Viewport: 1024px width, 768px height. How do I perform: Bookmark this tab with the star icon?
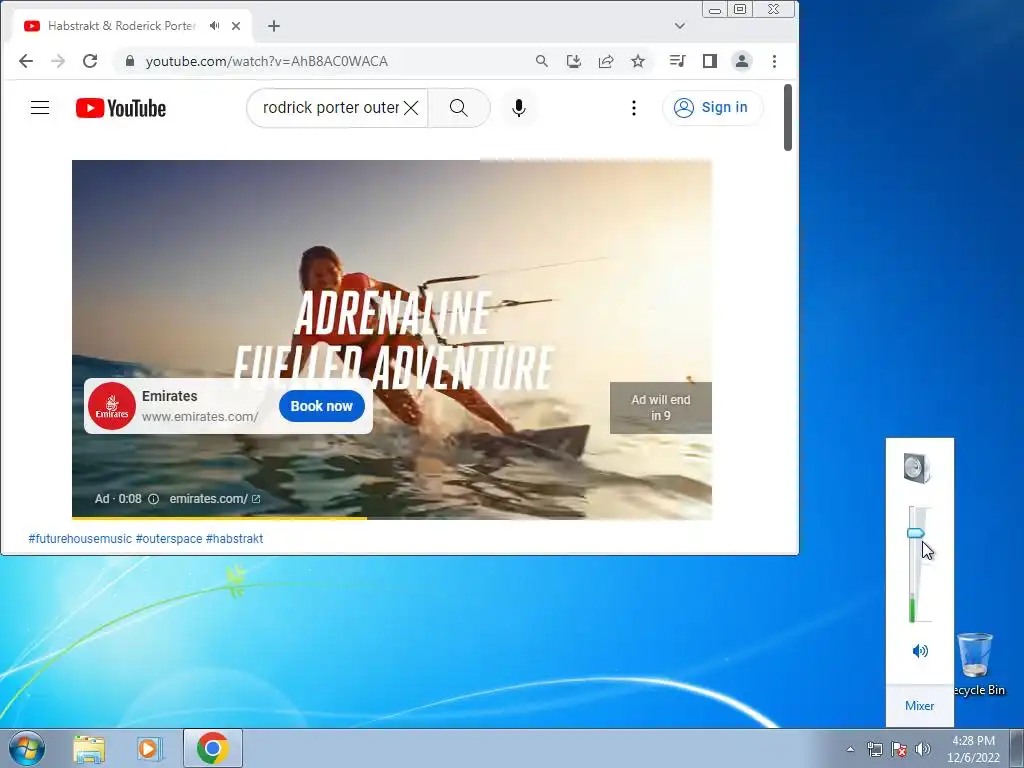(x=638, y=61)
